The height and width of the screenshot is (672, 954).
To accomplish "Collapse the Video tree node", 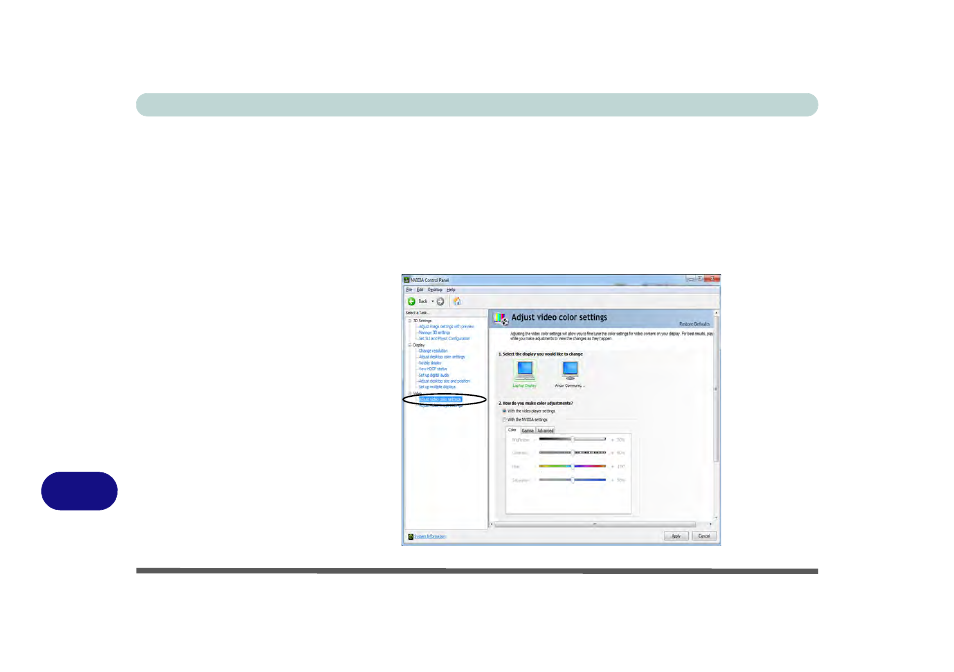I will (409, 393).
